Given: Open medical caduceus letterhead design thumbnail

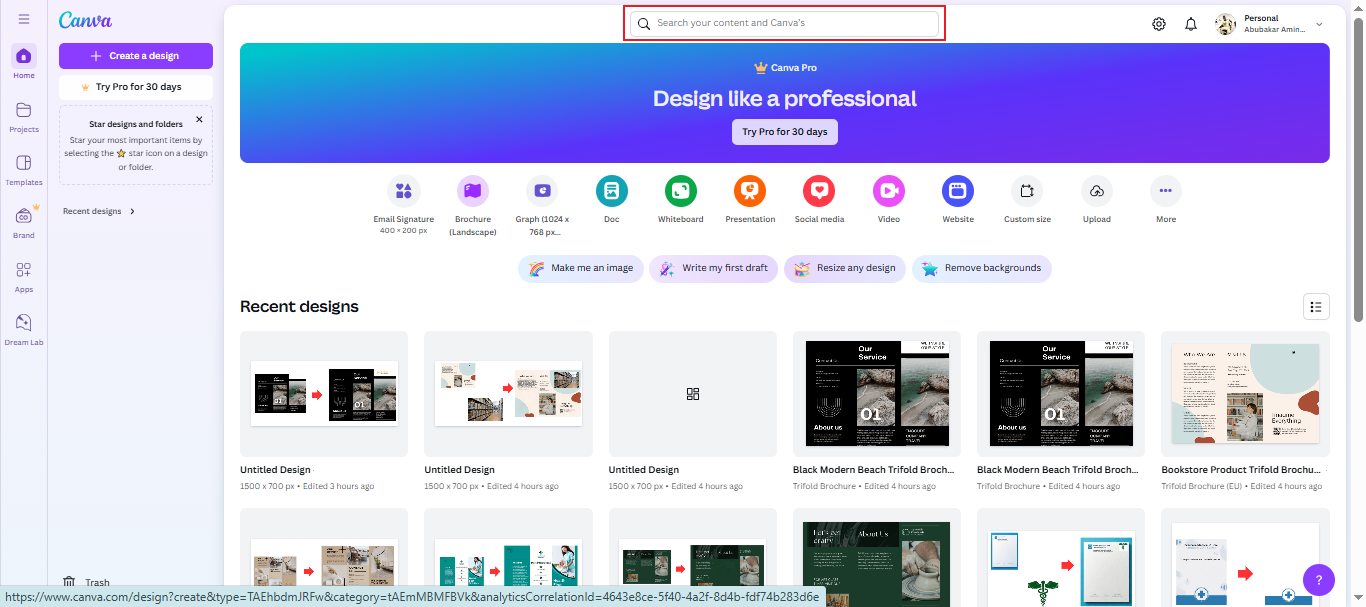Looking at the screenshot, I should (x=1061, y=557).
